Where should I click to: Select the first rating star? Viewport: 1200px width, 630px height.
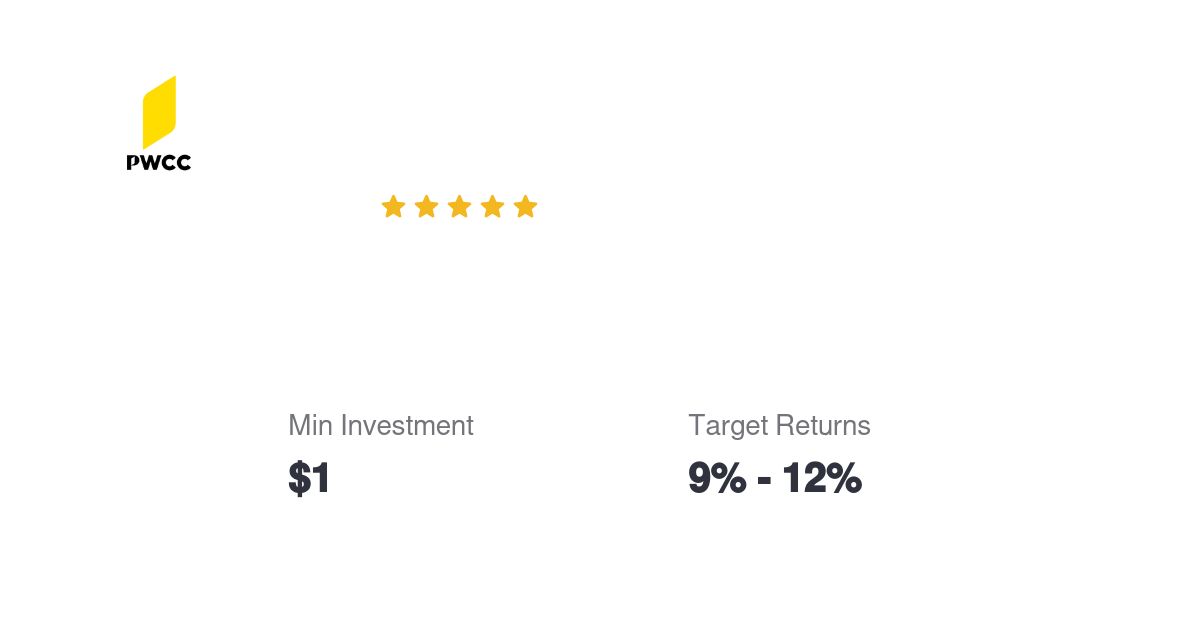click(393, 207)
